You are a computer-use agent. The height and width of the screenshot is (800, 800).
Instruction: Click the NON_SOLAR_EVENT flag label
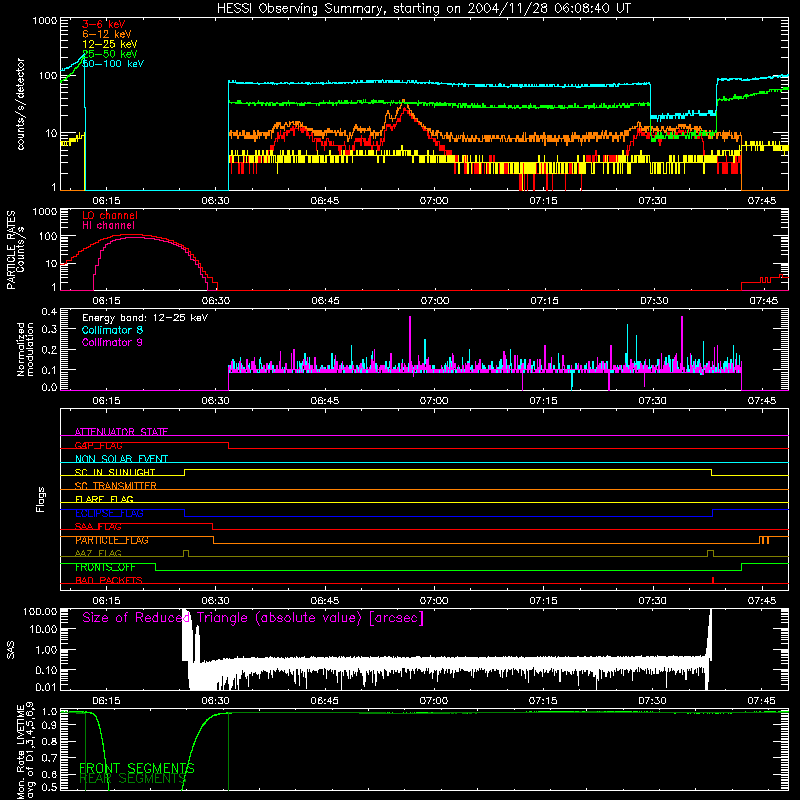point(121,459)
